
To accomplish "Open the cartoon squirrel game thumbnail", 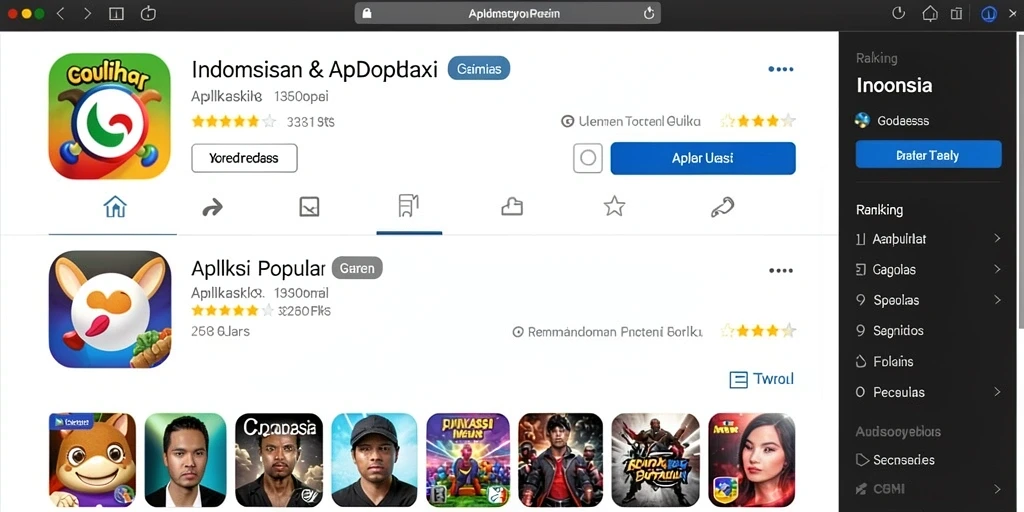I will (93, 460).
